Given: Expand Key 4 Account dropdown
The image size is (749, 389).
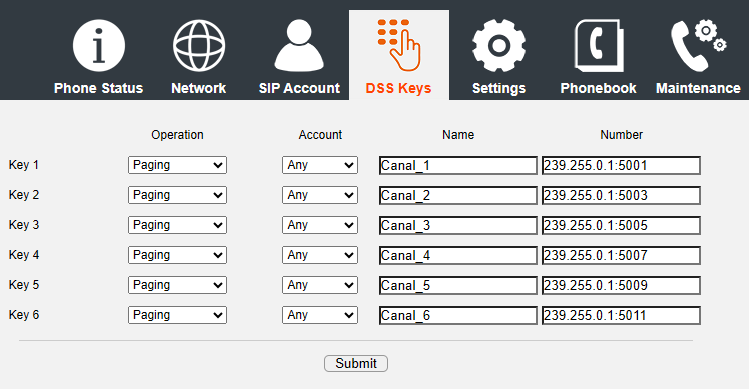Looking at the screenshot, I should coord(320,255).
